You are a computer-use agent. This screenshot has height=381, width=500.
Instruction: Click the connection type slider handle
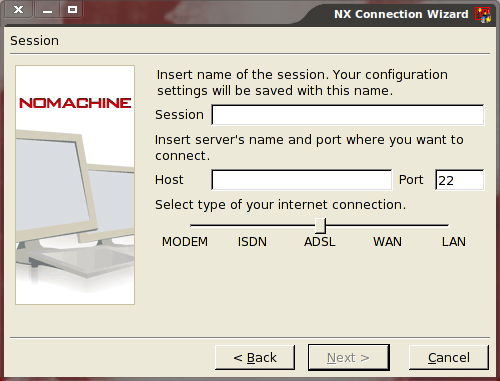pyautogui.click(x=320, y=226)
